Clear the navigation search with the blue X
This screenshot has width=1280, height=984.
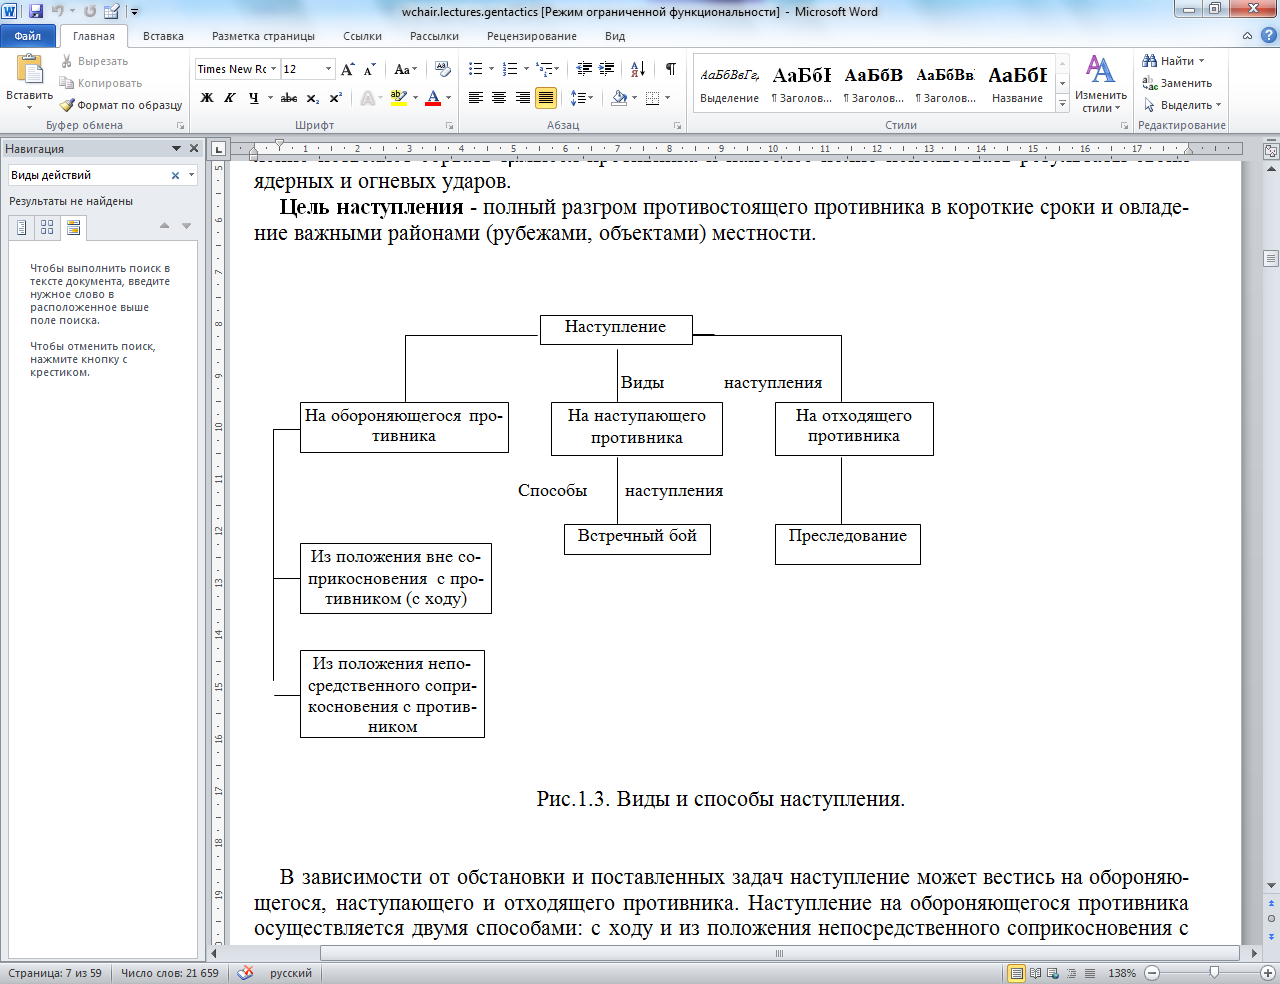click(x=175, y=175)
